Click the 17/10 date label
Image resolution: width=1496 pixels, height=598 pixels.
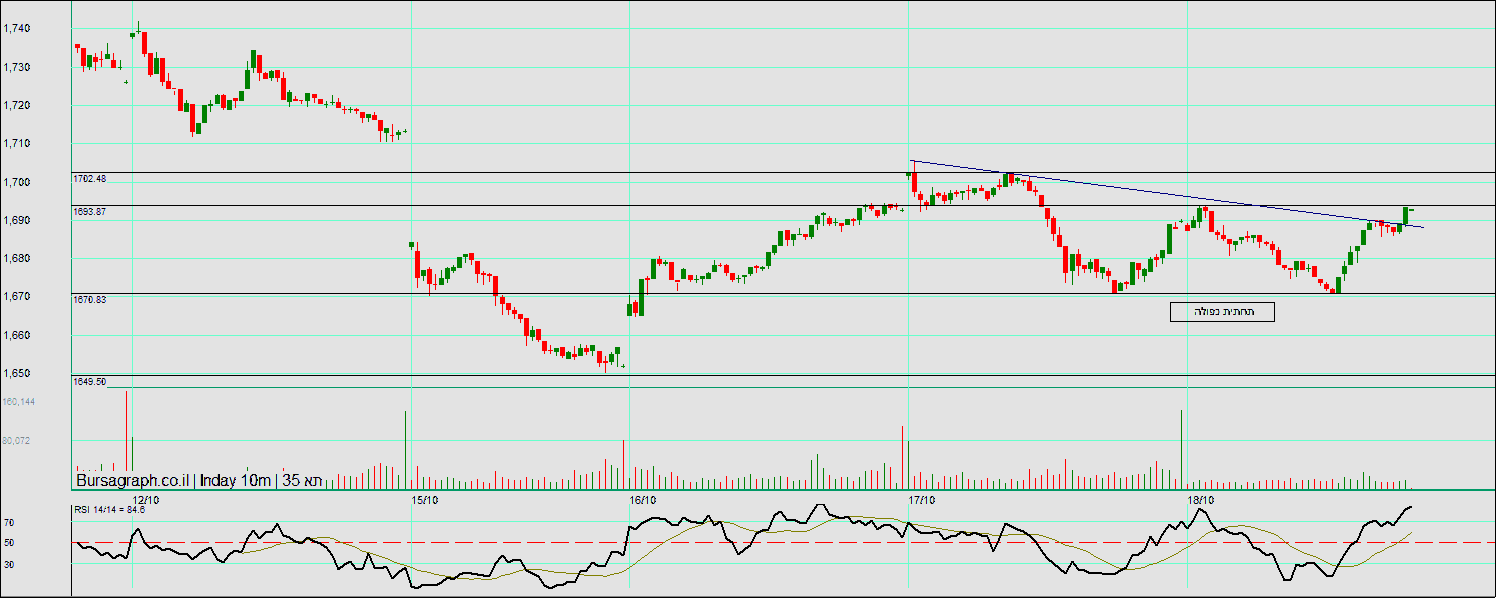(922, 499)
